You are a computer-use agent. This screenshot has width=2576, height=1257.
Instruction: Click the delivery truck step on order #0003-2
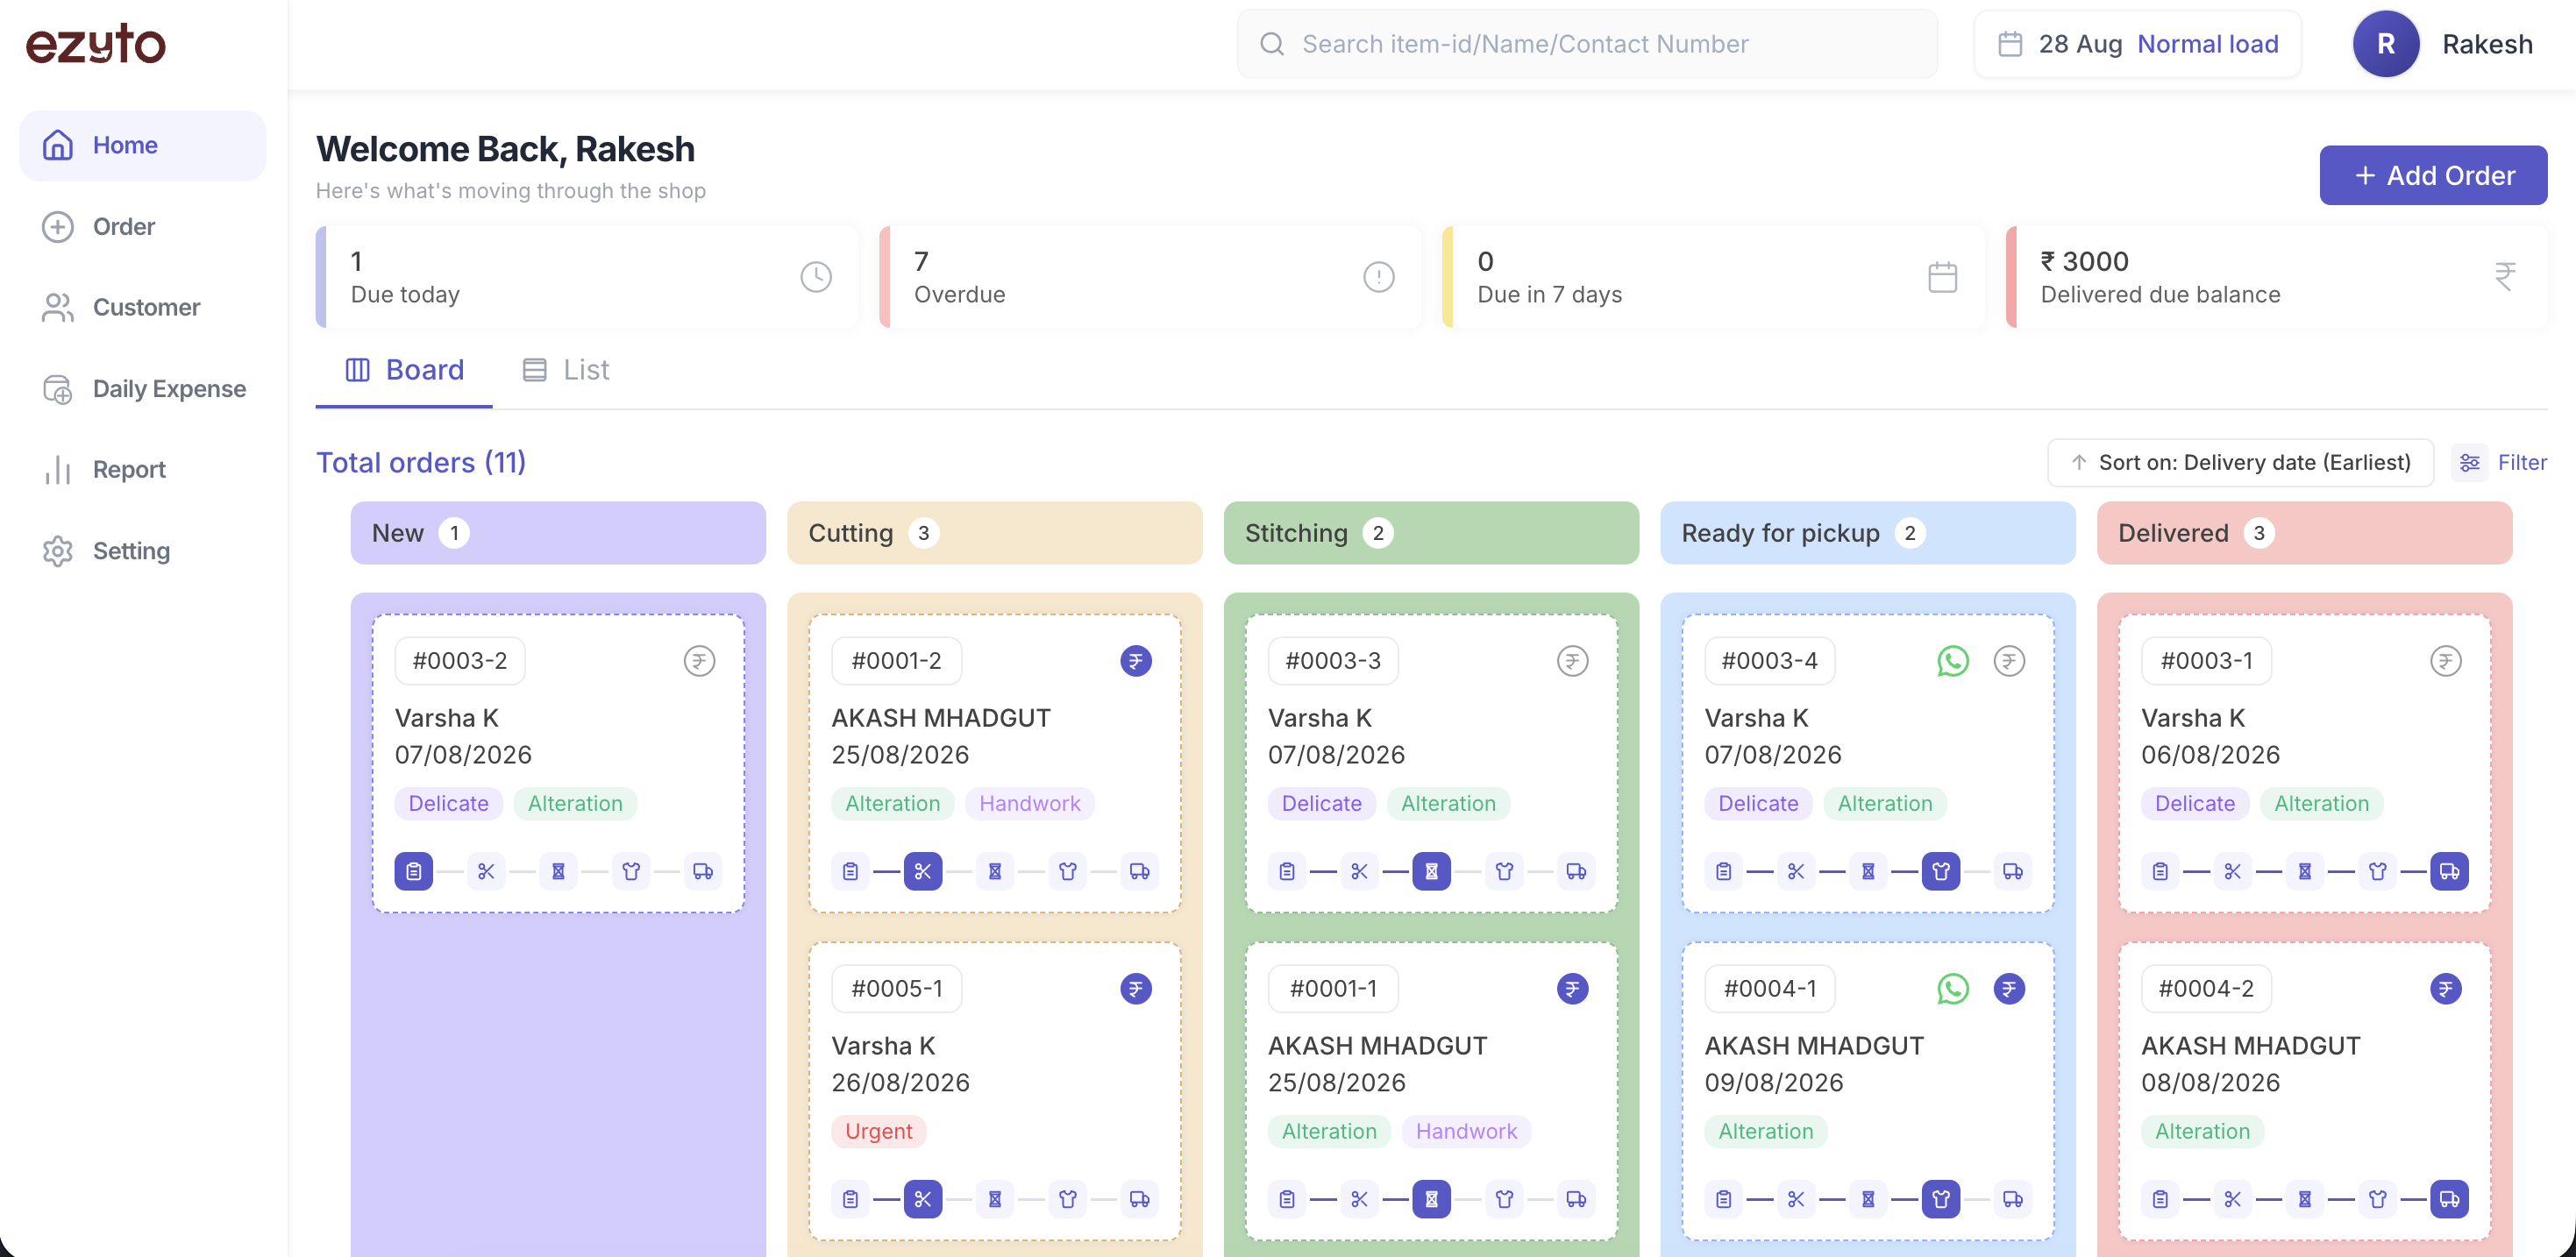point(703,871)
